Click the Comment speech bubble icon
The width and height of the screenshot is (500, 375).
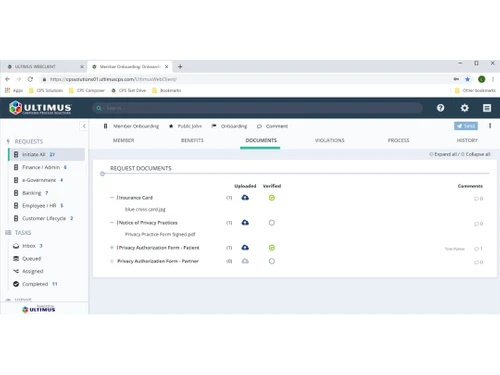pos(259,126)
